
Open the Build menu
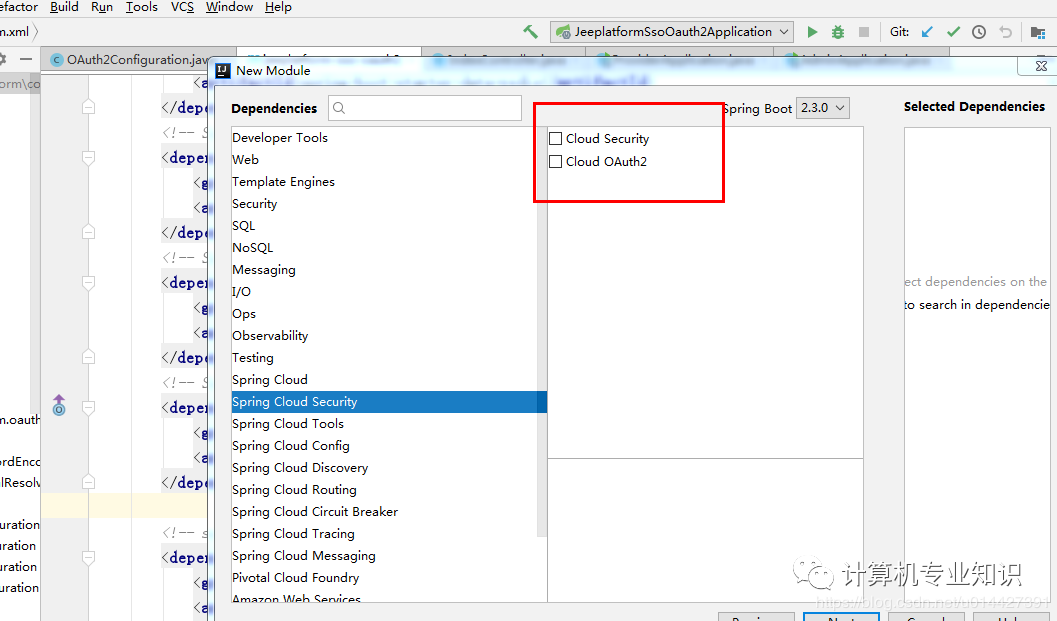pyautogui.click(x=64, y=7)
